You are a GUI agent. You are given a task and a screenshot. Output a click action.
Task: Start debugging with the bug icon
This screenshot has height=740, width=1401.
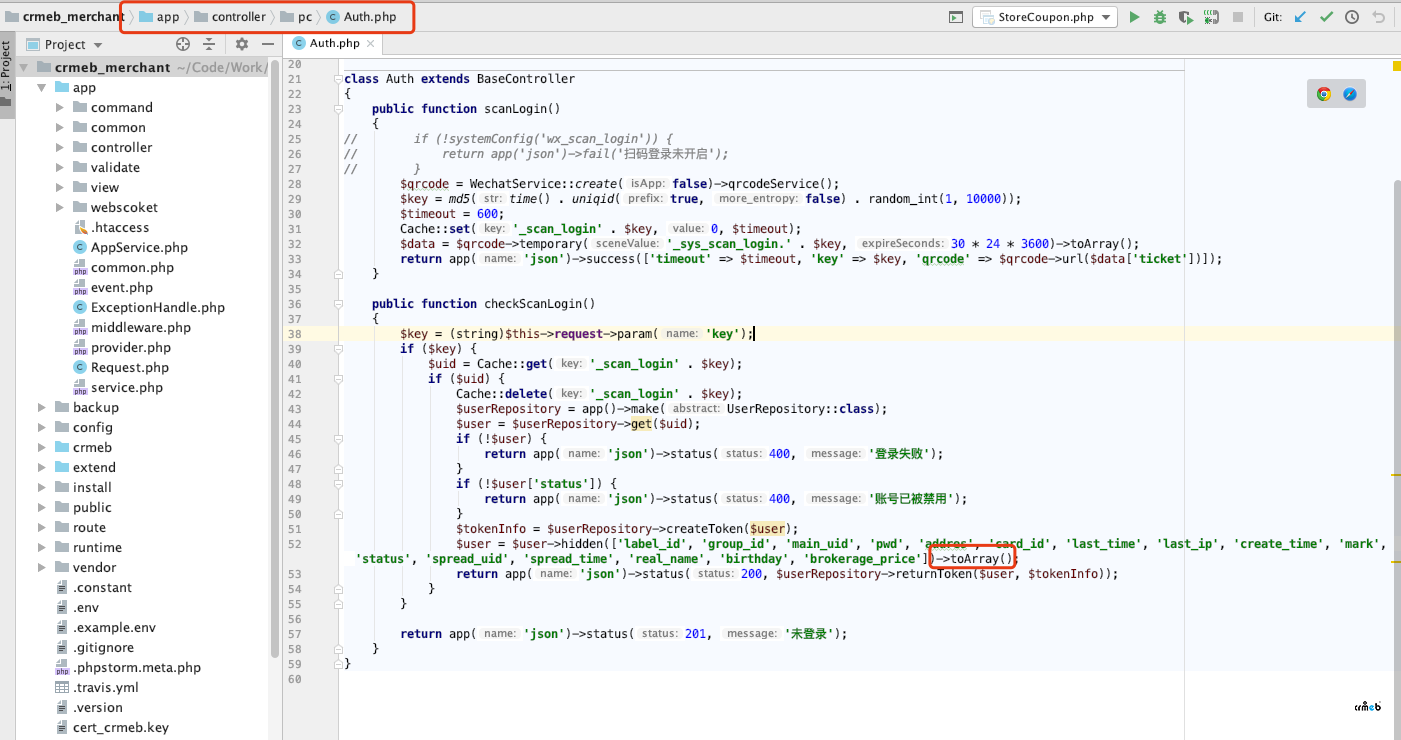pos(1160,17)
